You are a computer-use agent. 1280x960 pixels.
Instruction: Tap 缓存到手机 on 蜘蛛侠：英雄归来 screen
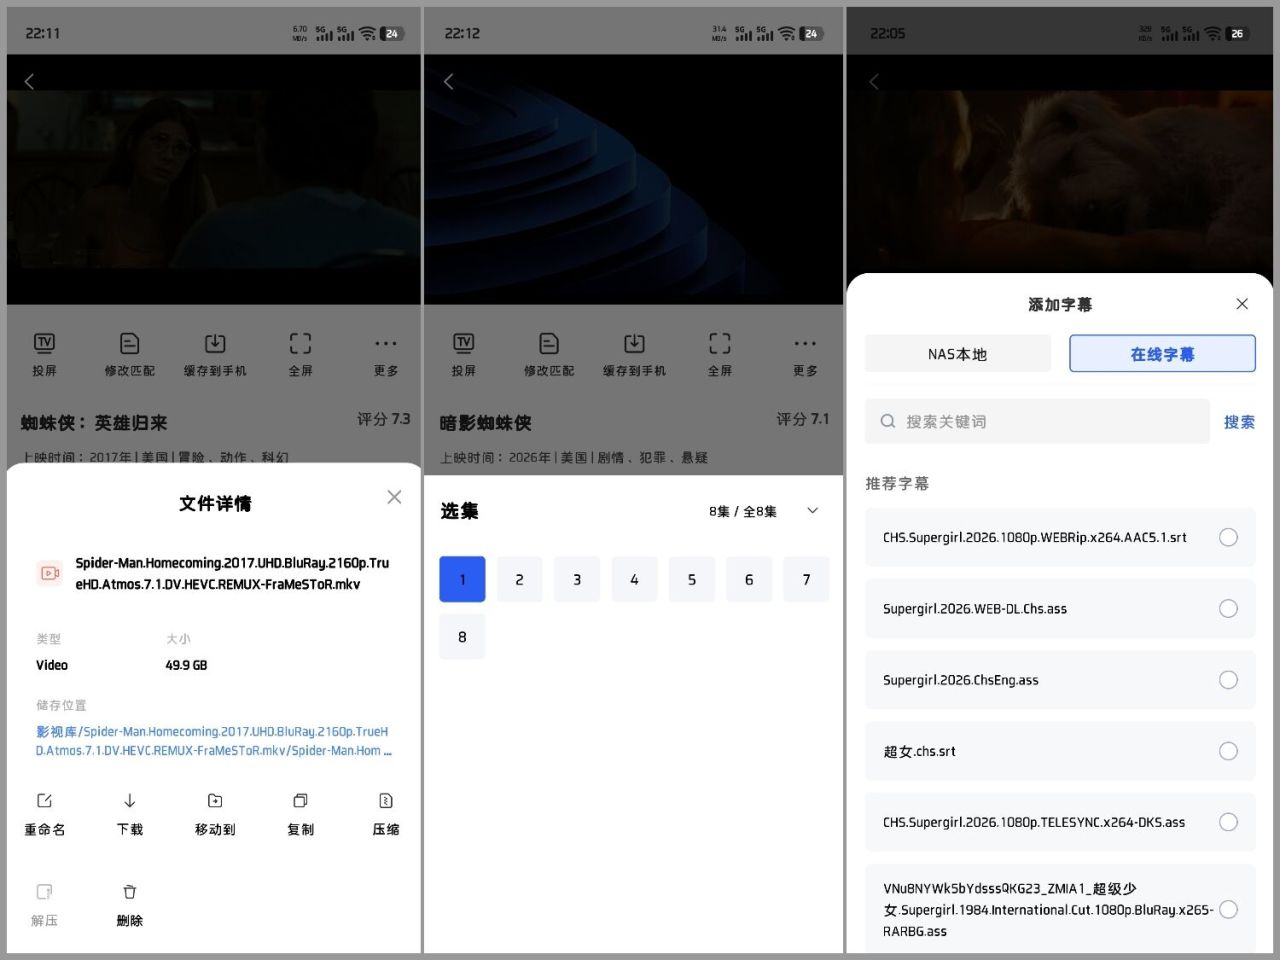(x=215, y=344)
